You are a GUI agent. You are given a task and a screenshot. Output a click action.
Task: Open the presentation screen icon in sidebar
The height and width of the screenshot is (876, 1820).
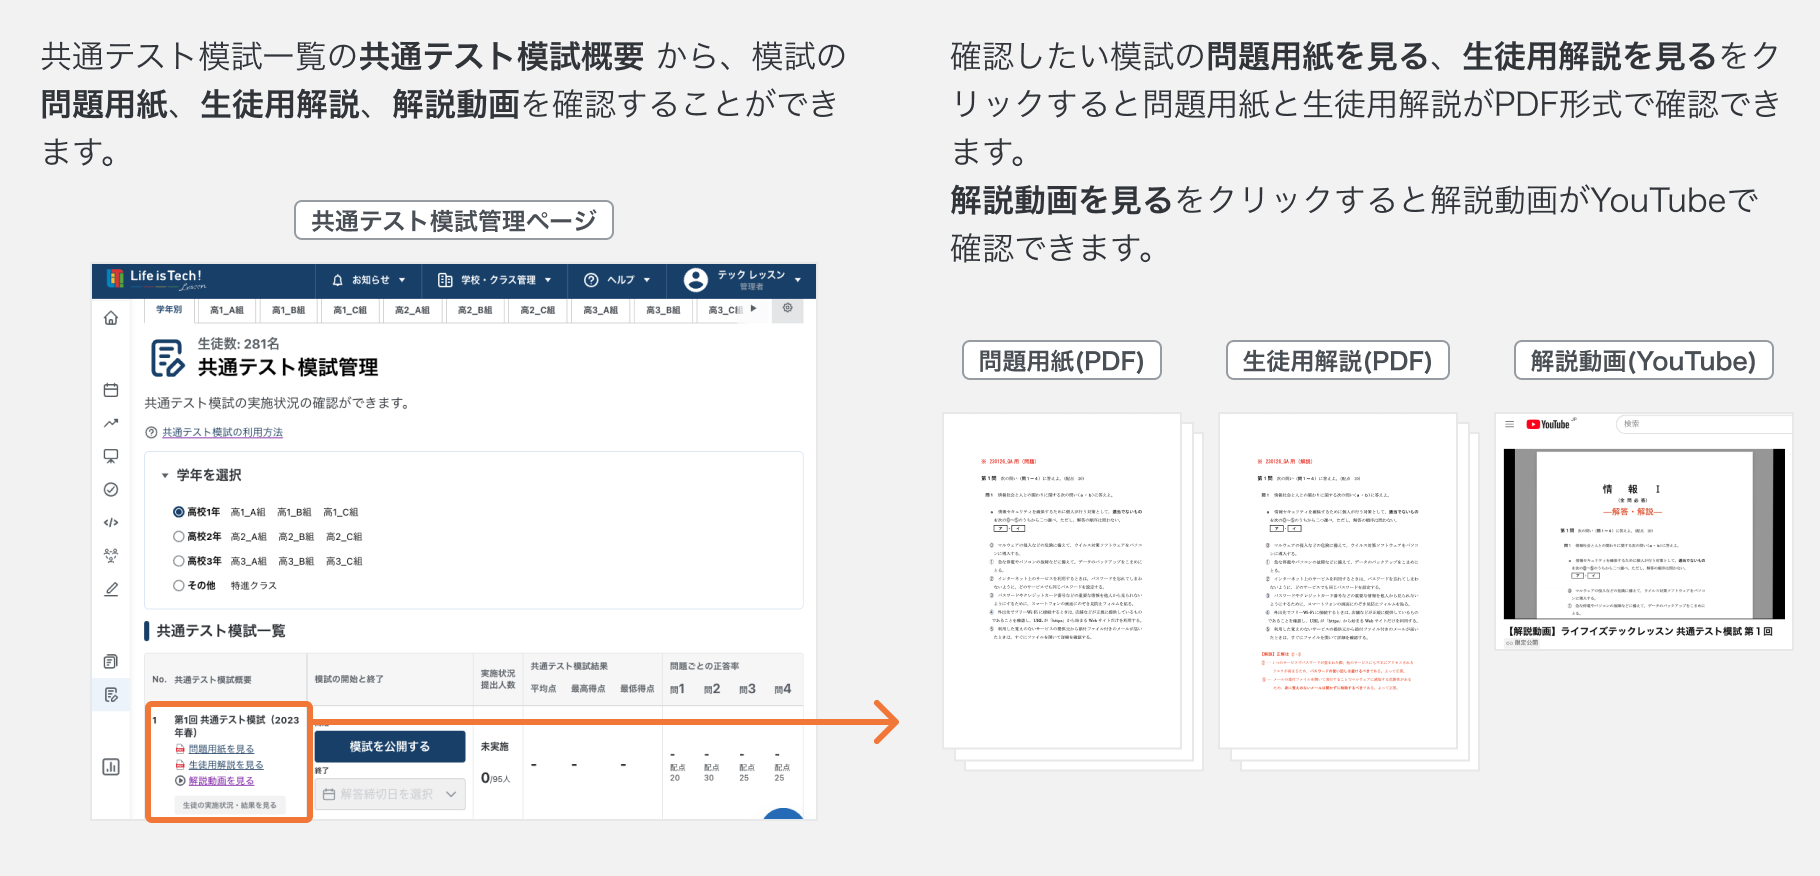(111, 456)
